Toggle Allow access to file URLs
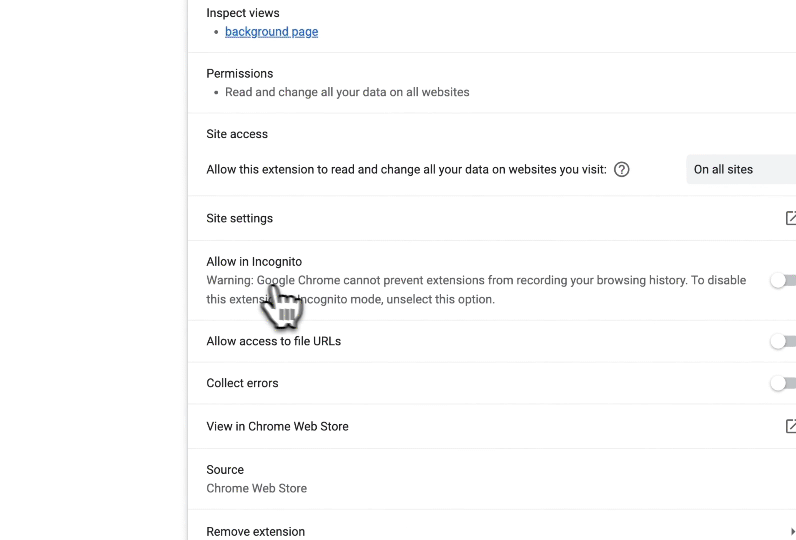Screen dimensions: 796x540 (783, 342)
